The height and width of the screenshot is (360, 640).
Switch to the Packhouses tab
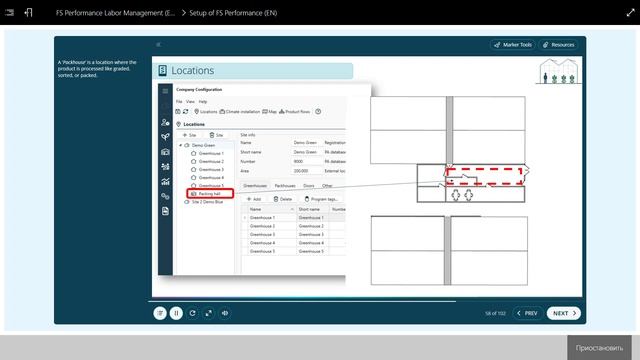(285, 186)
